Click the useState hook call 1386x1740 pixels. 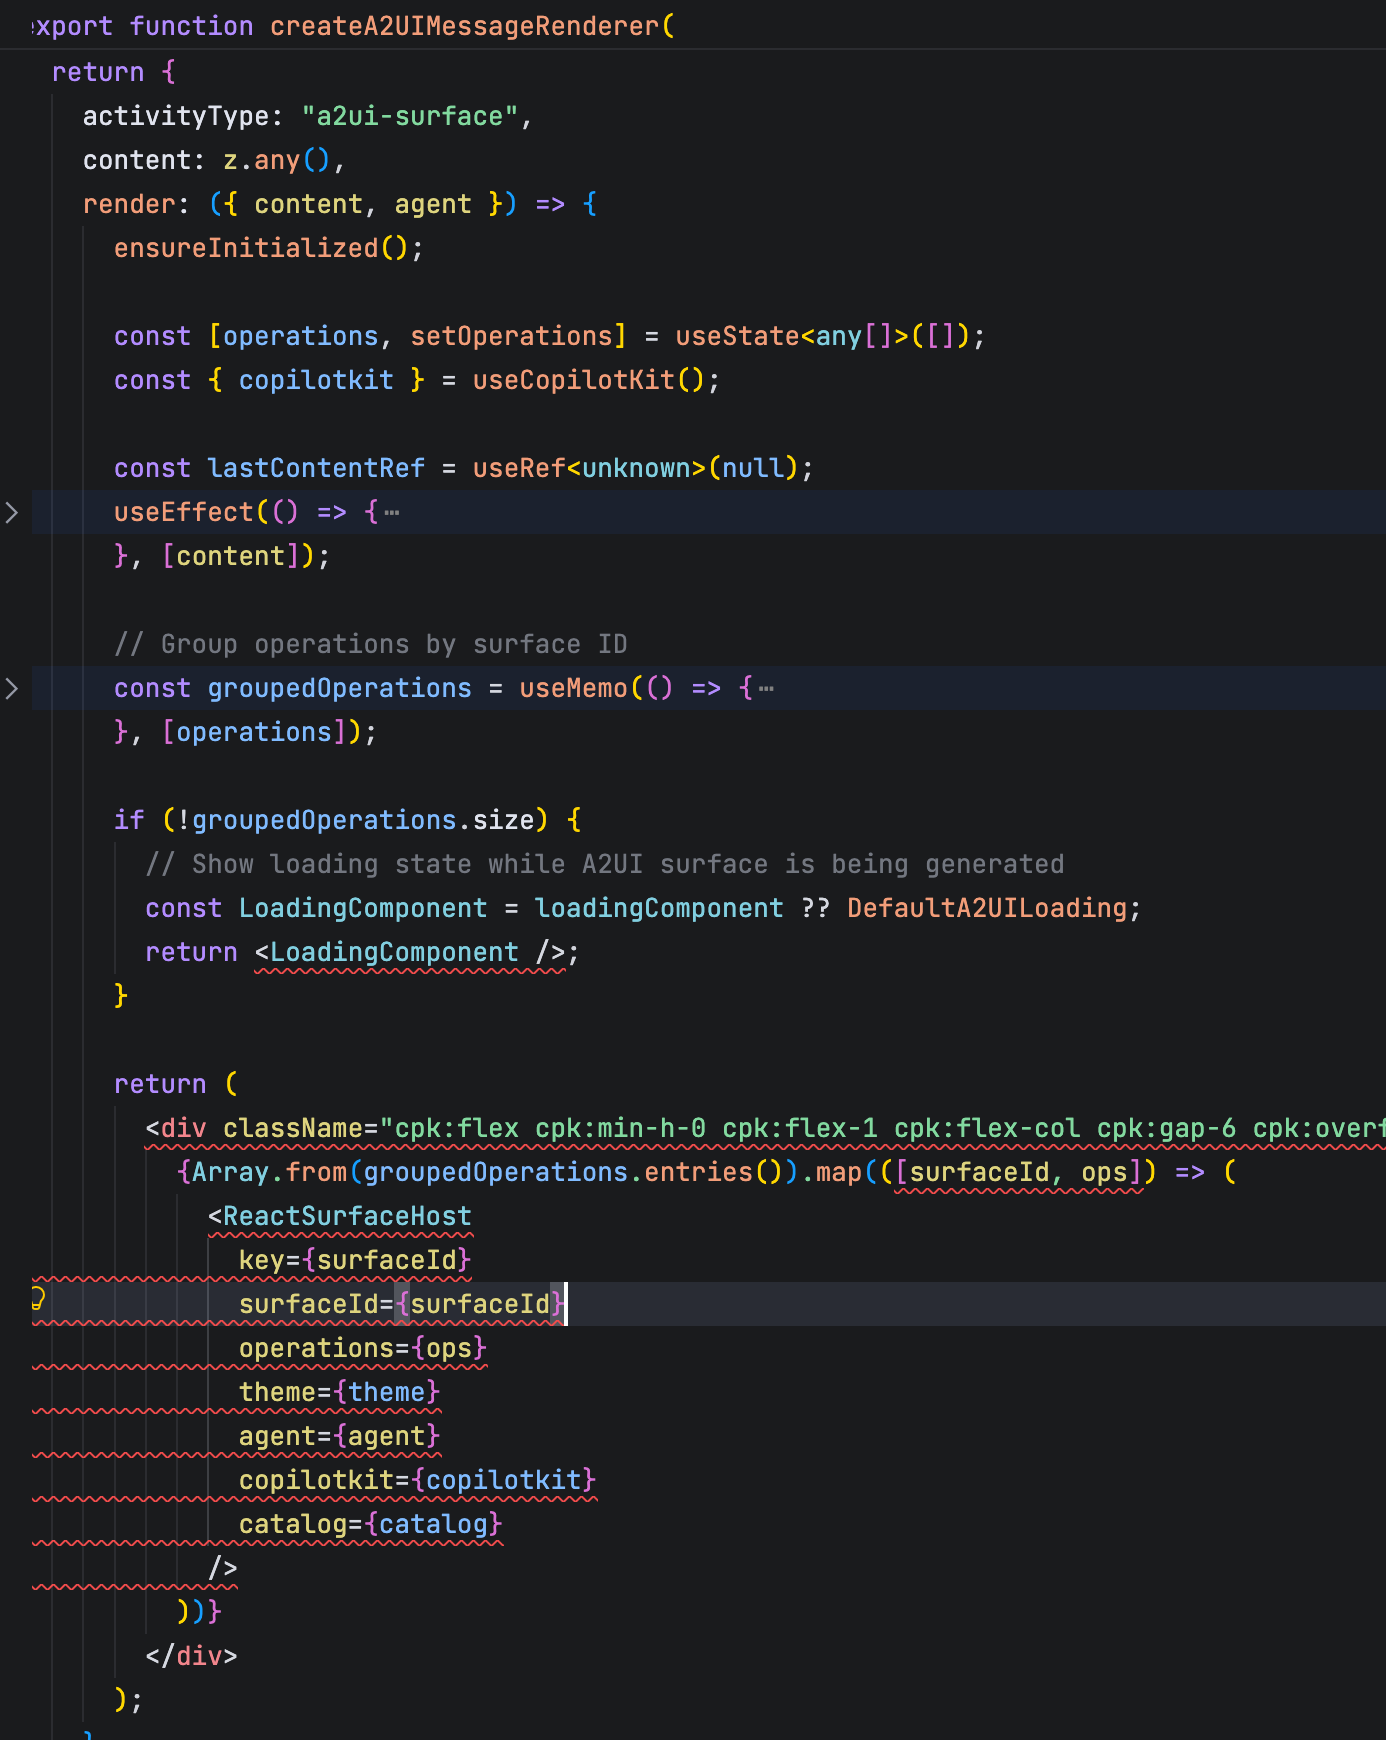(738, 337)
